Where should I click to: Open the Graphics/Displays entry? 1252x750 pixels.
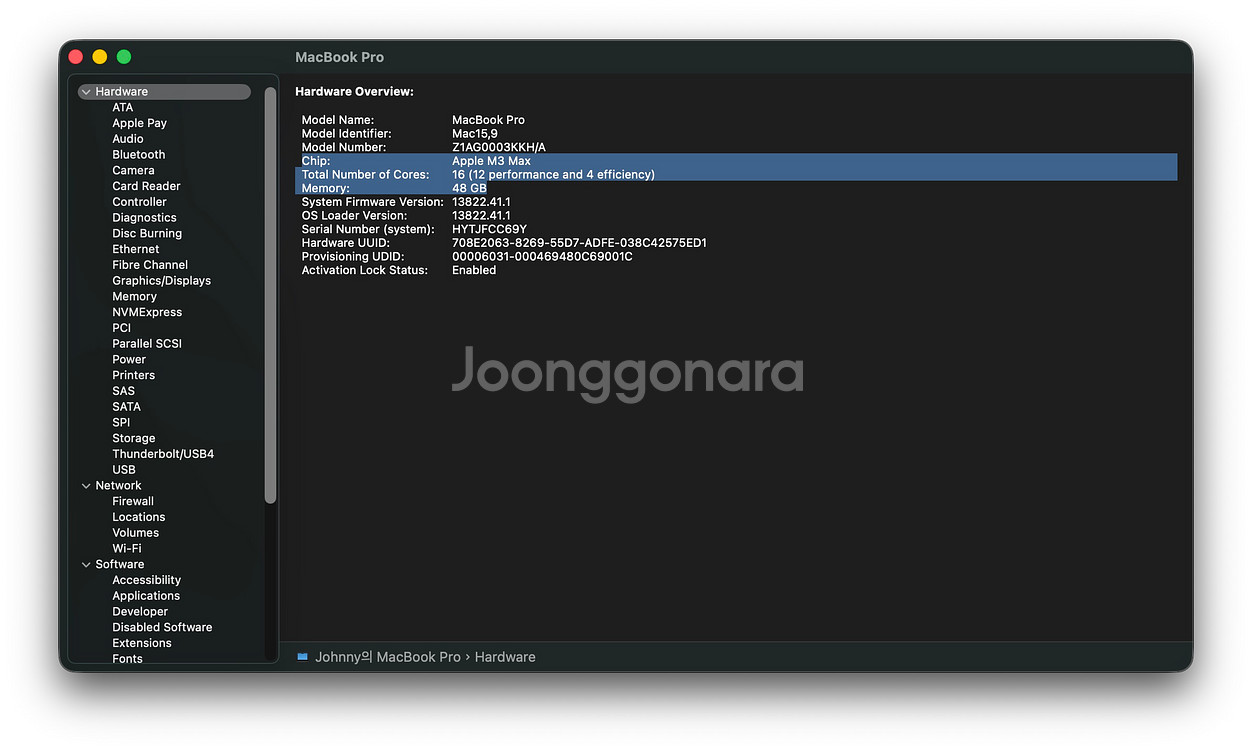(161, 281)
